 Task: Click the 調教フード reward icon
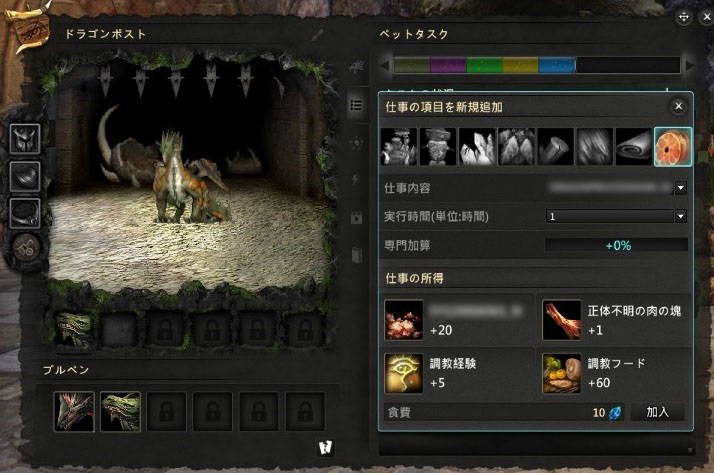tap(562, 373)
